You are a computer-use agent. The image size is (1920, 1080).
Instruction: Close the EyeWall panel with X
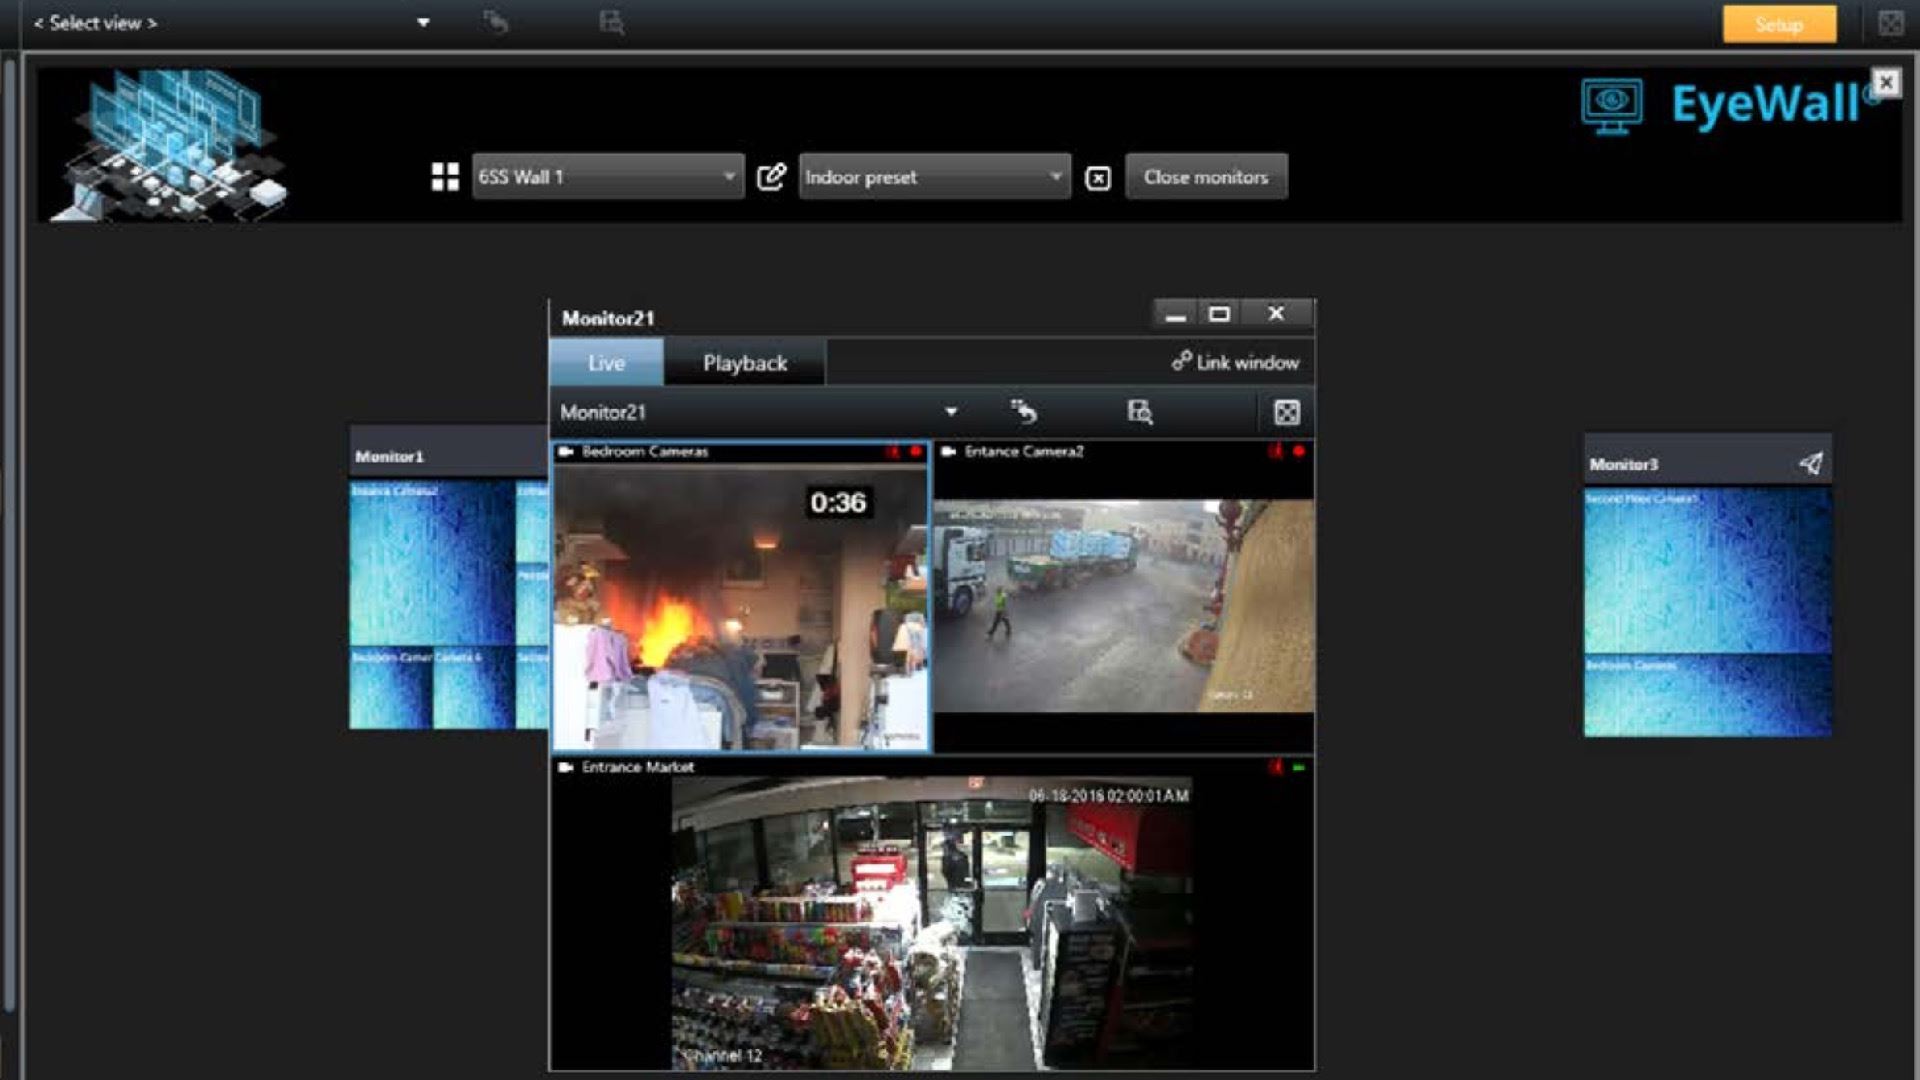[1886, 82]
